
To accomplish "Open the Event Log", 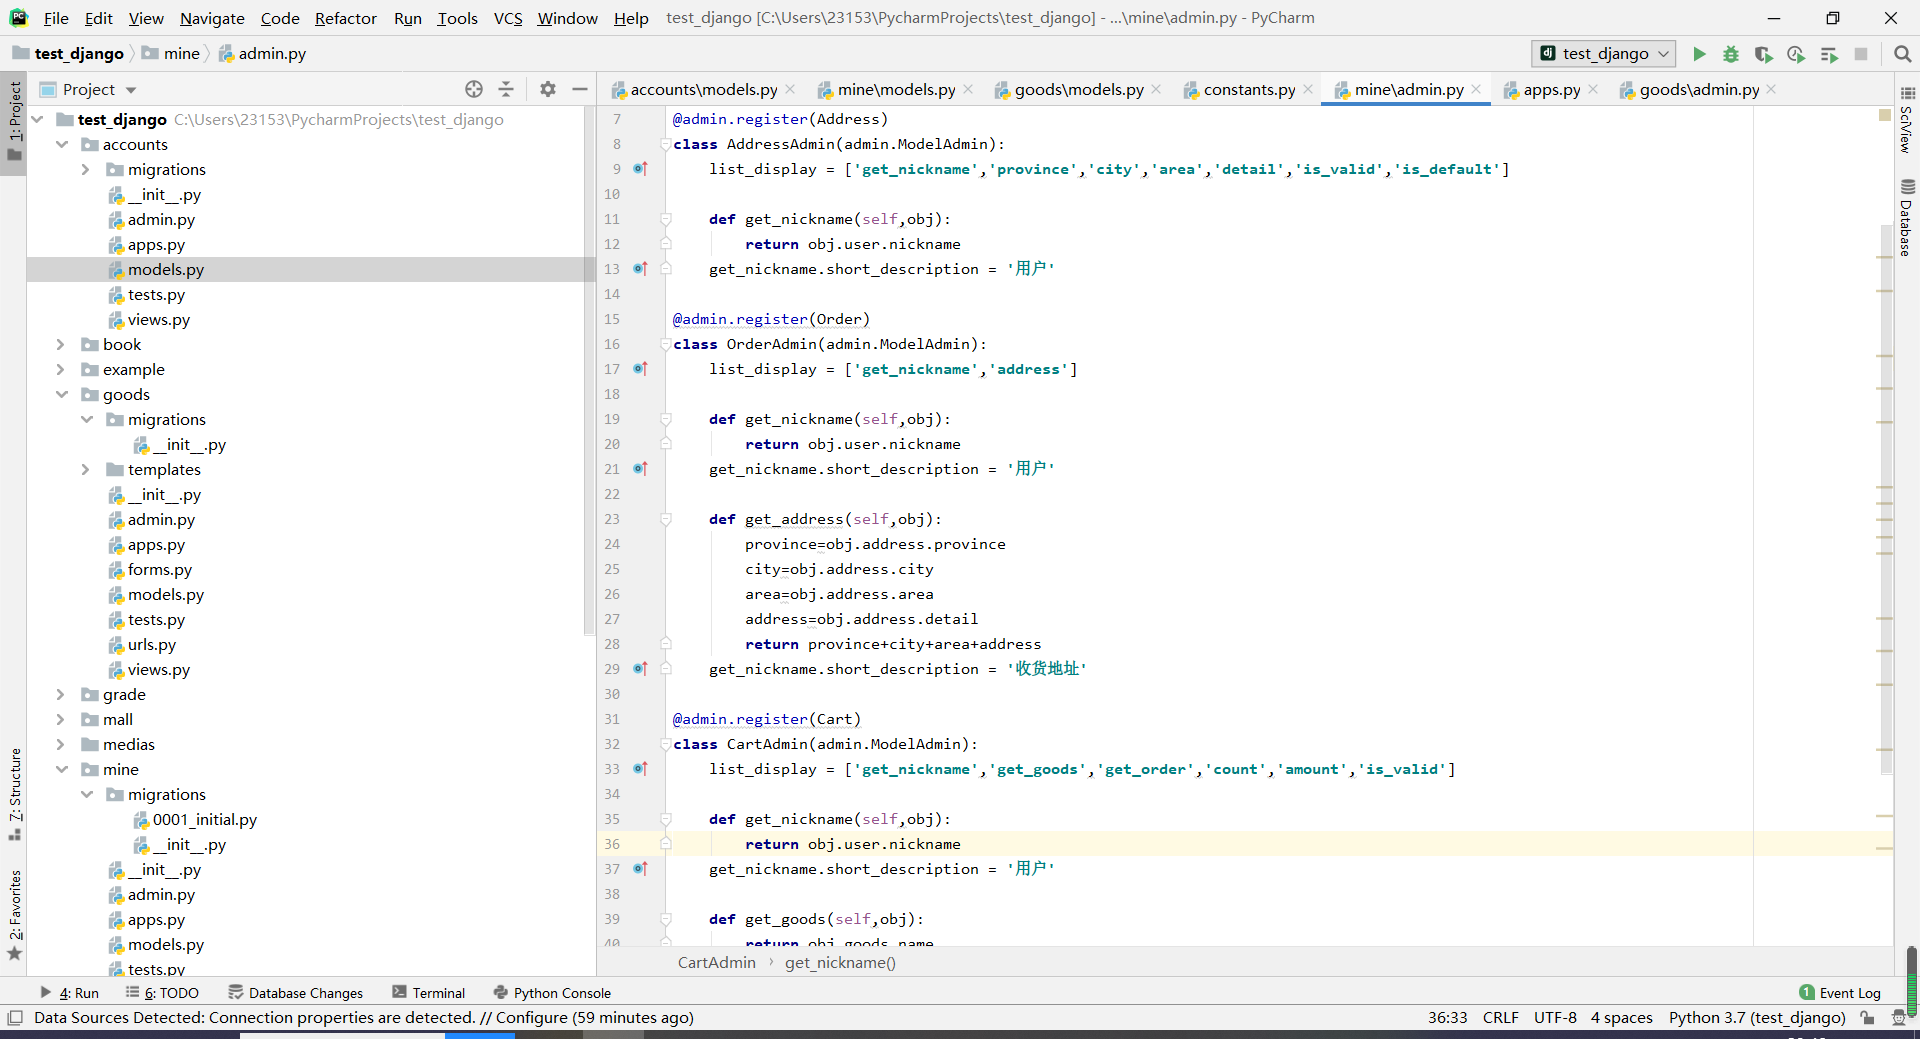I will (1840, 993).
